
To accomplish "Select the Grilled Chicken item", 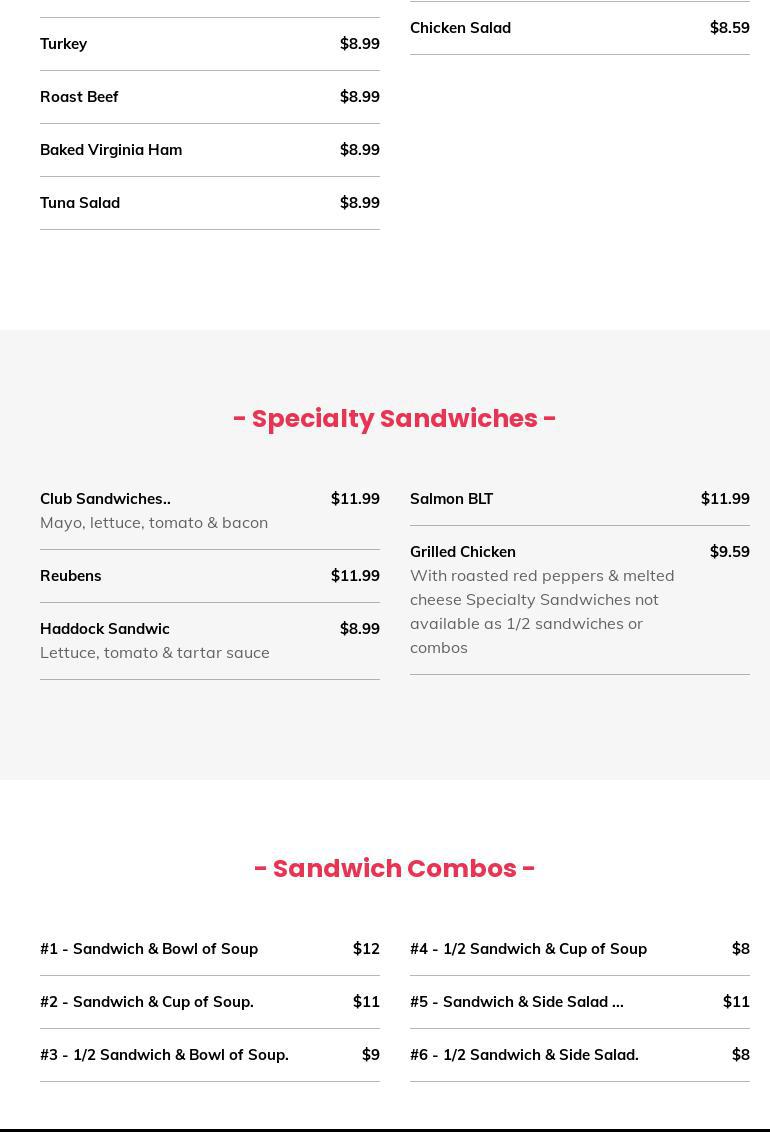I will coord(463,552).
